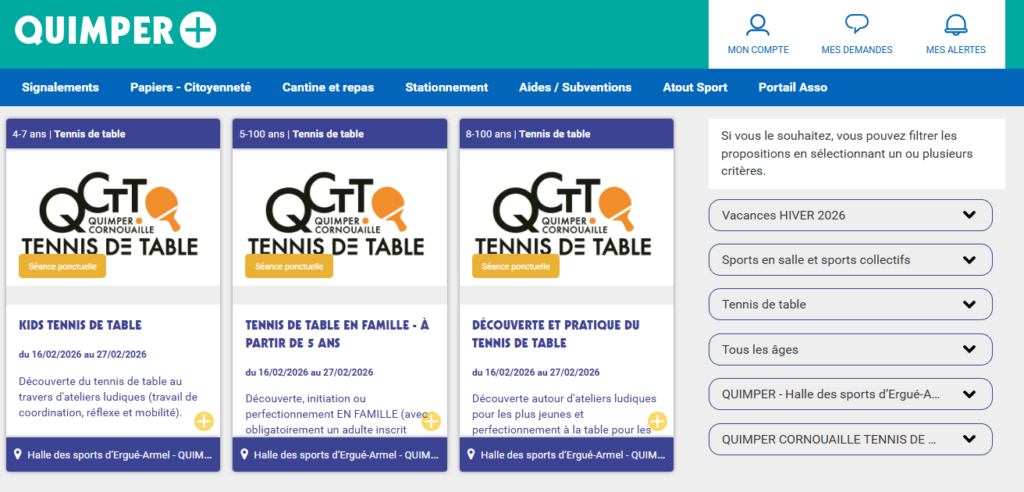This screenshot has width=1024, height=492.
Task: Click plus icon on Tennis en Famille card
Action: pyautogui.click(x=431, y=421)
